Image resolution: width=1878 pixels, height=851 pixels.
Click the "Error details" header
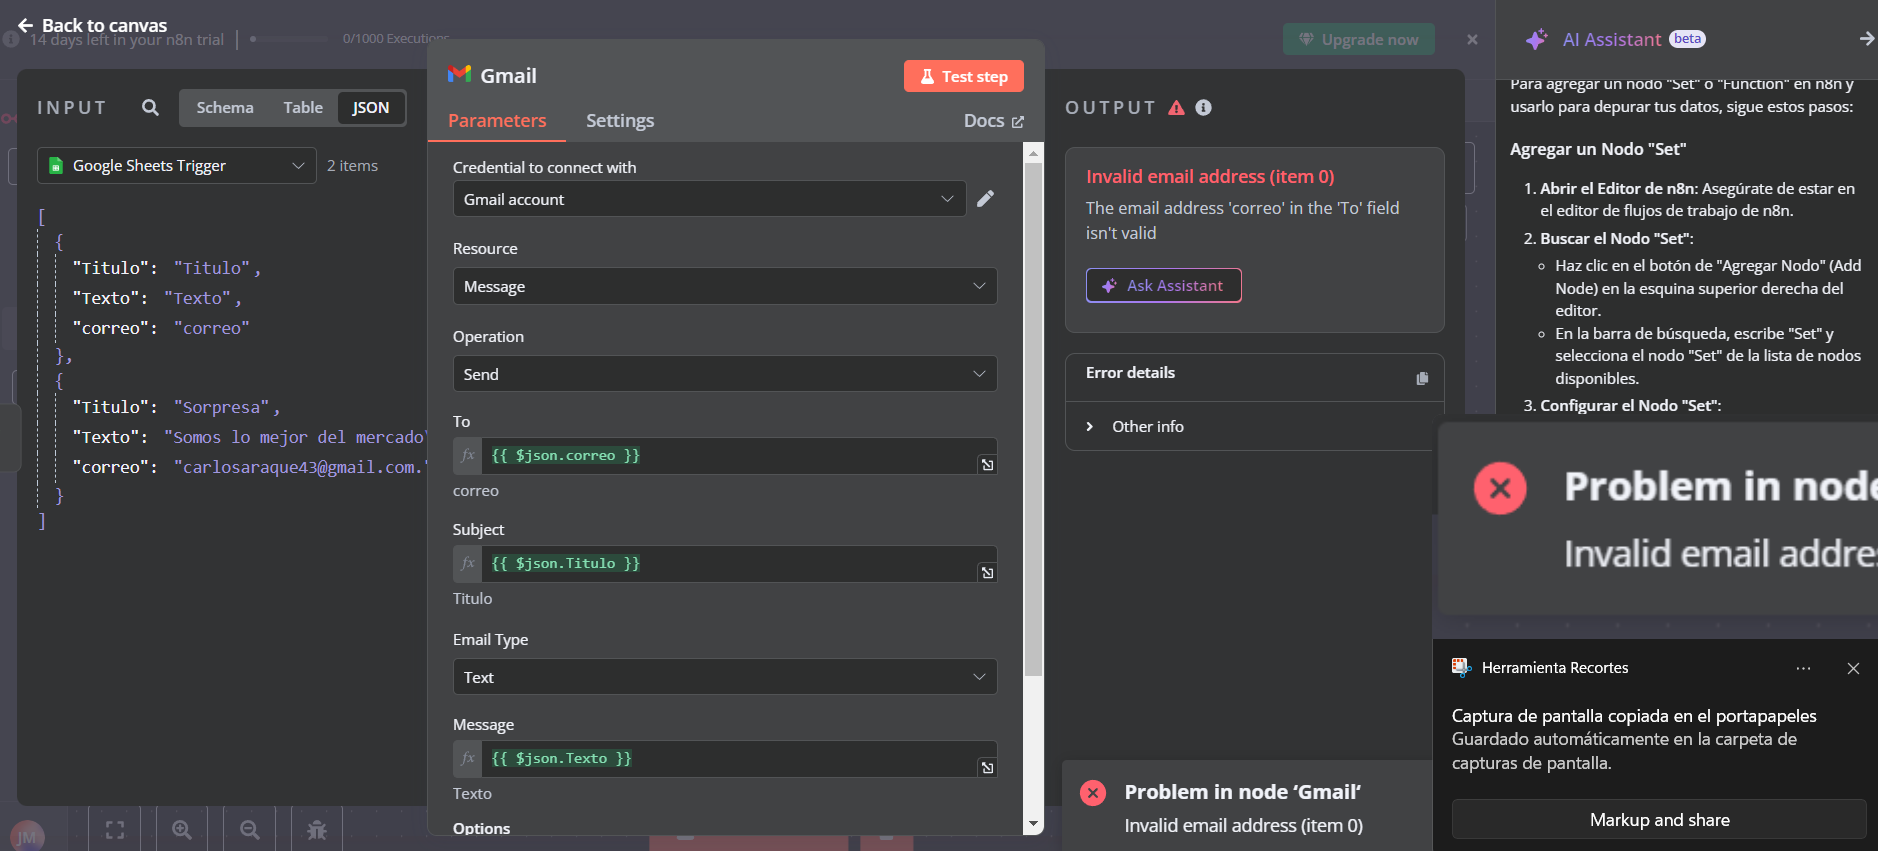1130,373
